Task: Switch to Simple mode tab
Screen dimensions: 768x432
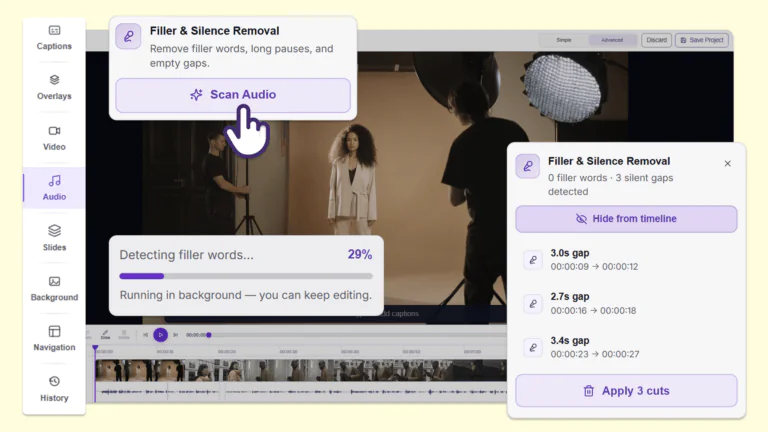Action: pyautogui.click(x=564, y=40)
